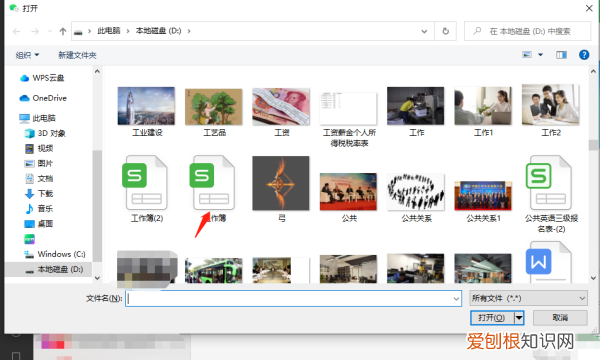The height and width of the screenshot is (360, 600).
Task: Select the 工业建设 image thumbnail
Action: coord(146,106)
